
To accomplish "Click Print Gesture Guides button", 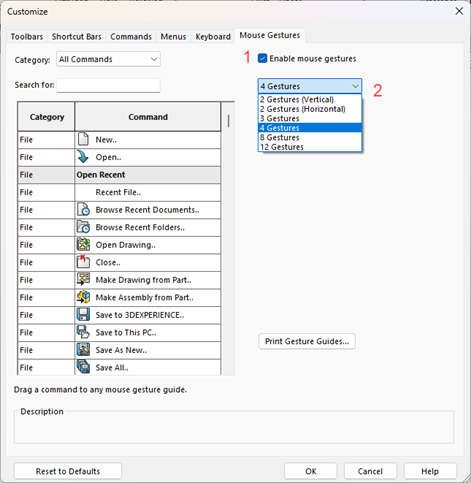I will coord(307,341).
